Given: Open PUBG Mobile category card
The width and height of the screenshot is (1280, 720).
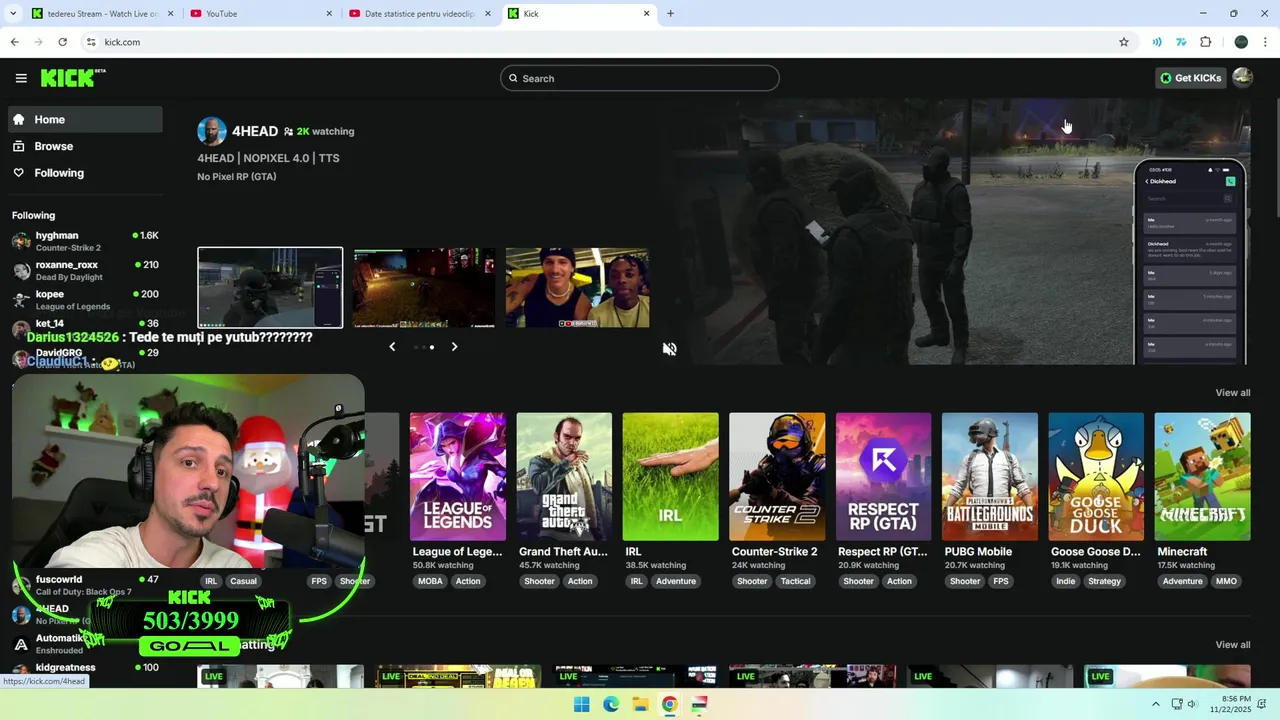Looking at the screenshot, I should tap(990, 476).
